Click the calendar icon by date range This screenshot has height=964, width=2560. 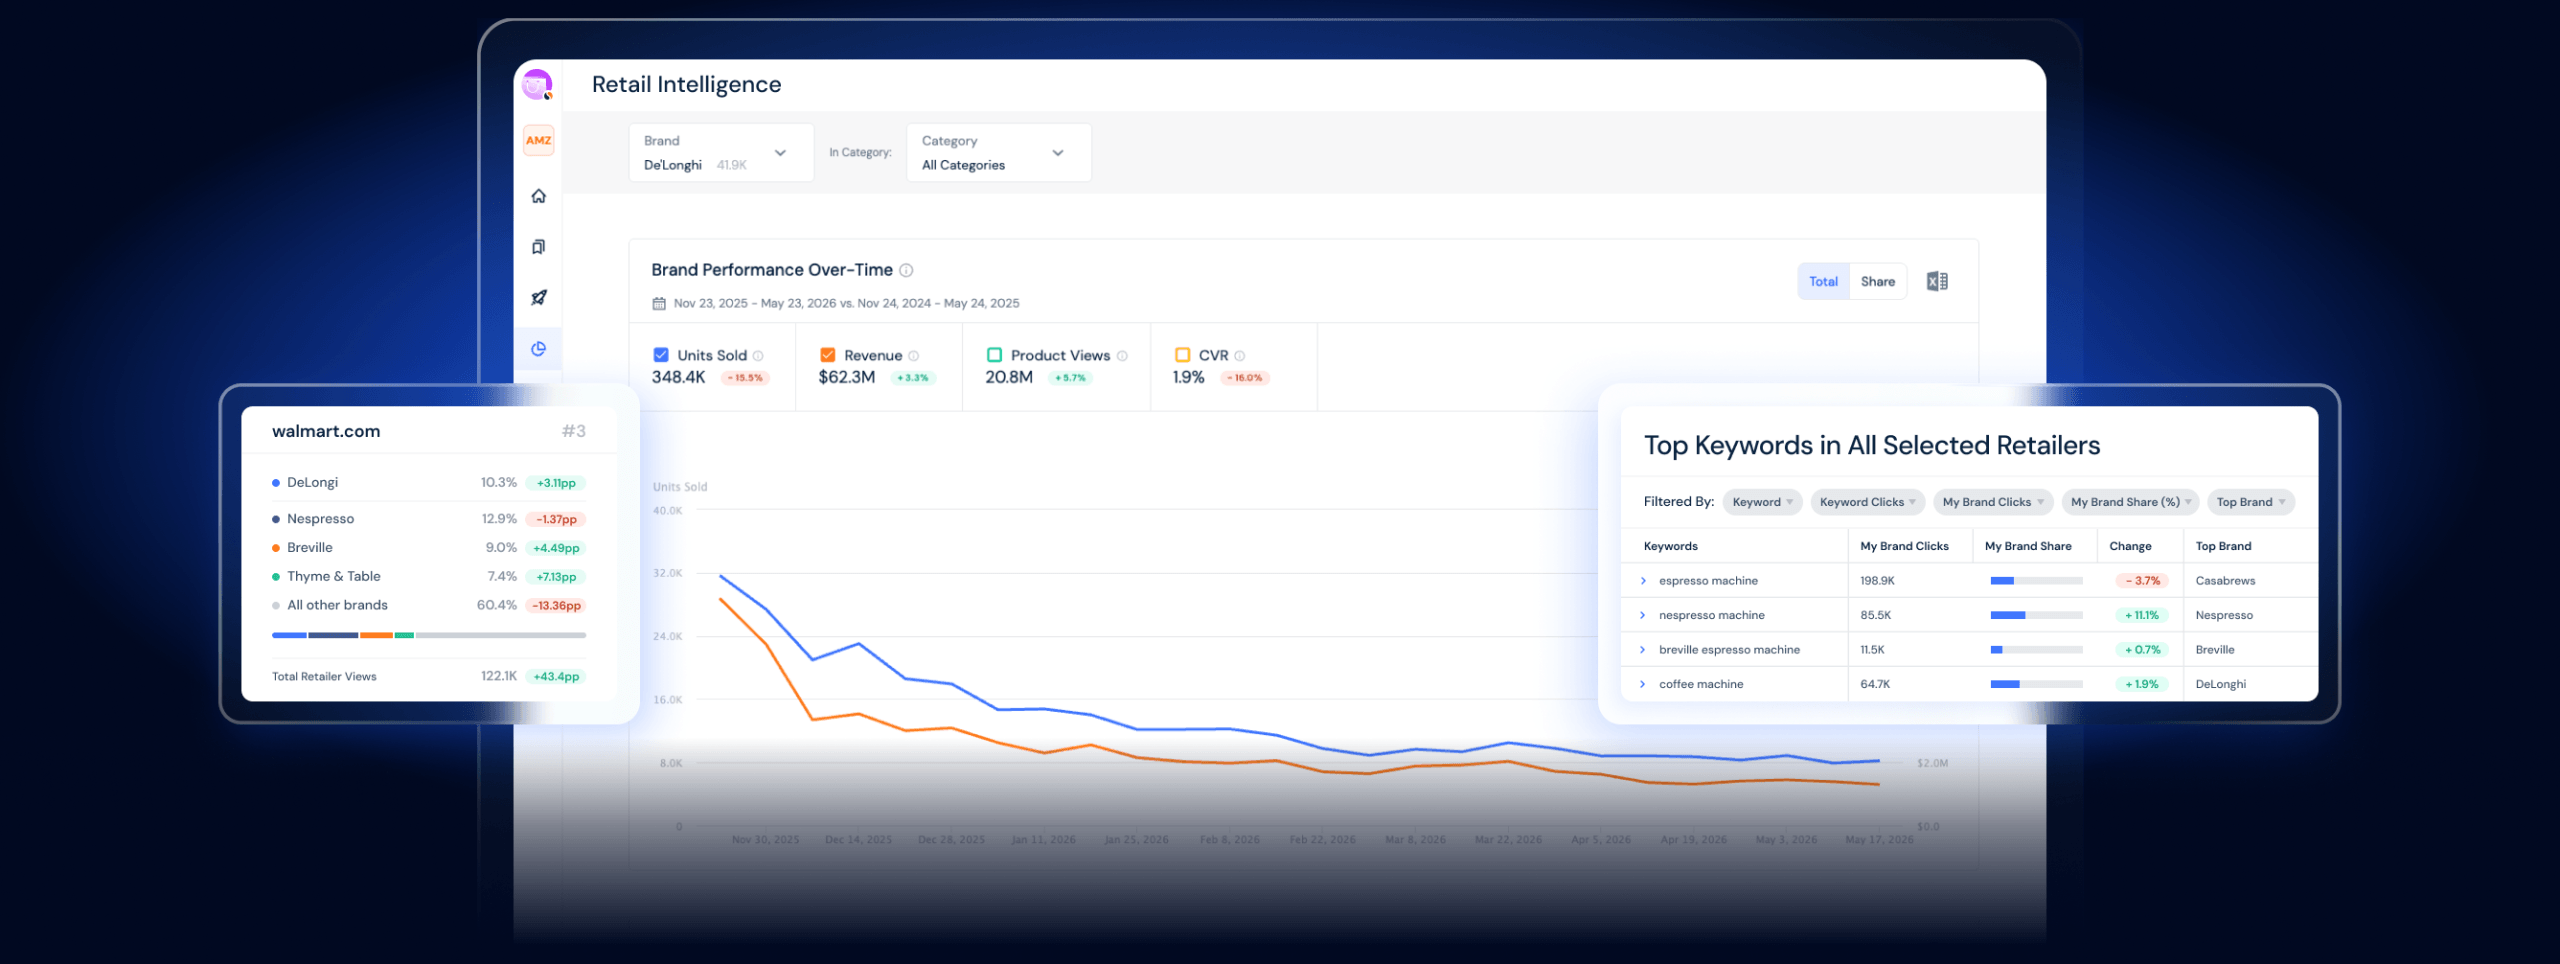pyautogui.click(x=659, y=303)
